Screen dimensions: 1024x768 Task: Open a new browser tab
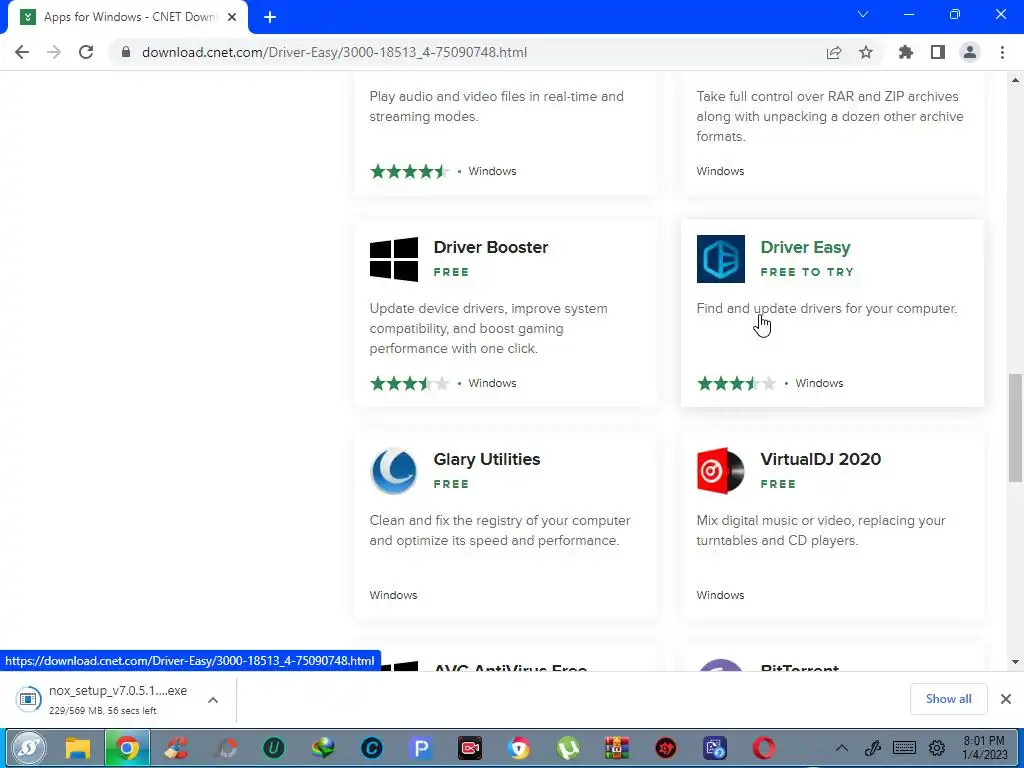(x=270, y=17)
